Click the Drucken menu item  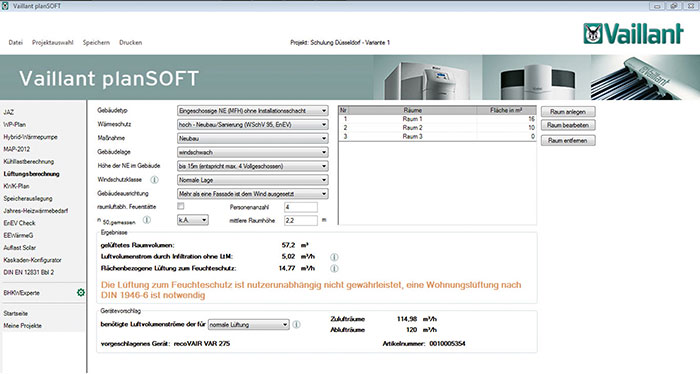coord(130,42)
